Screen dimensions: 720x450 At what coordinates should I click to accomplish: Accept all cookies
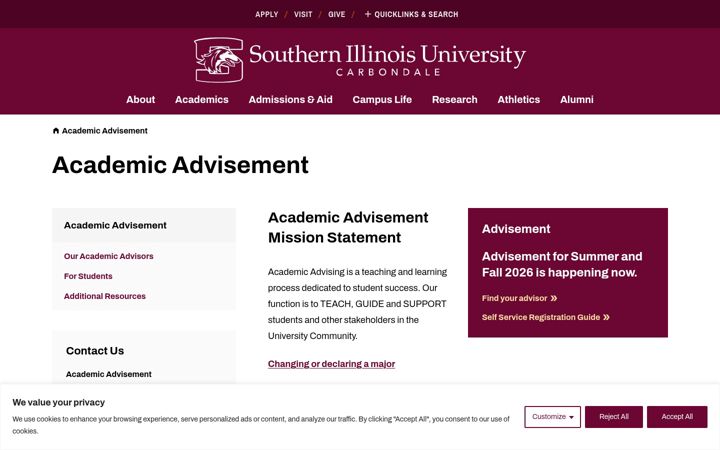pyautogui.click(x=677, y=417)
